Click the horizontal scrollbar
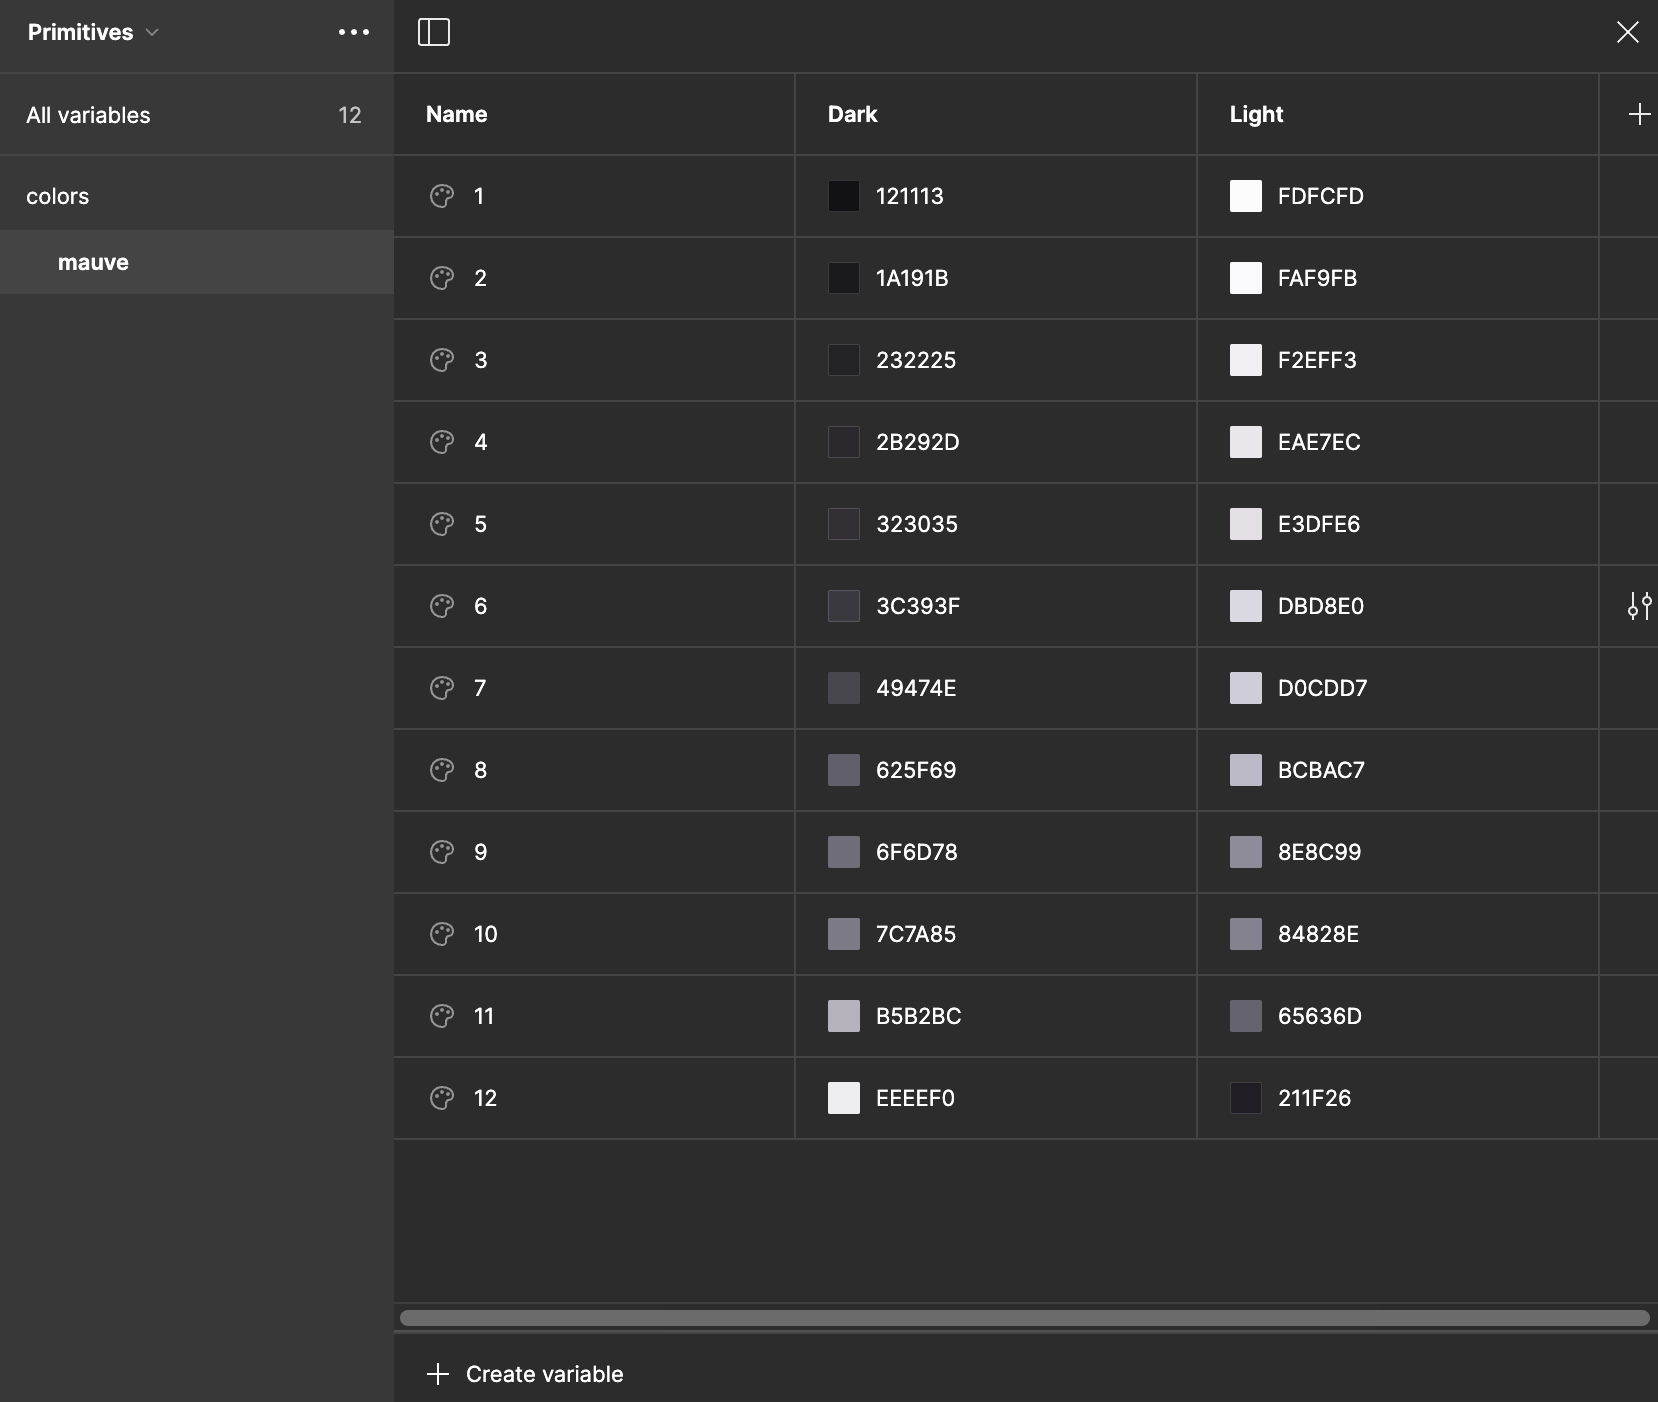Image resolution: width=1658 pixels, height=1402 pixels. 1025,1318
